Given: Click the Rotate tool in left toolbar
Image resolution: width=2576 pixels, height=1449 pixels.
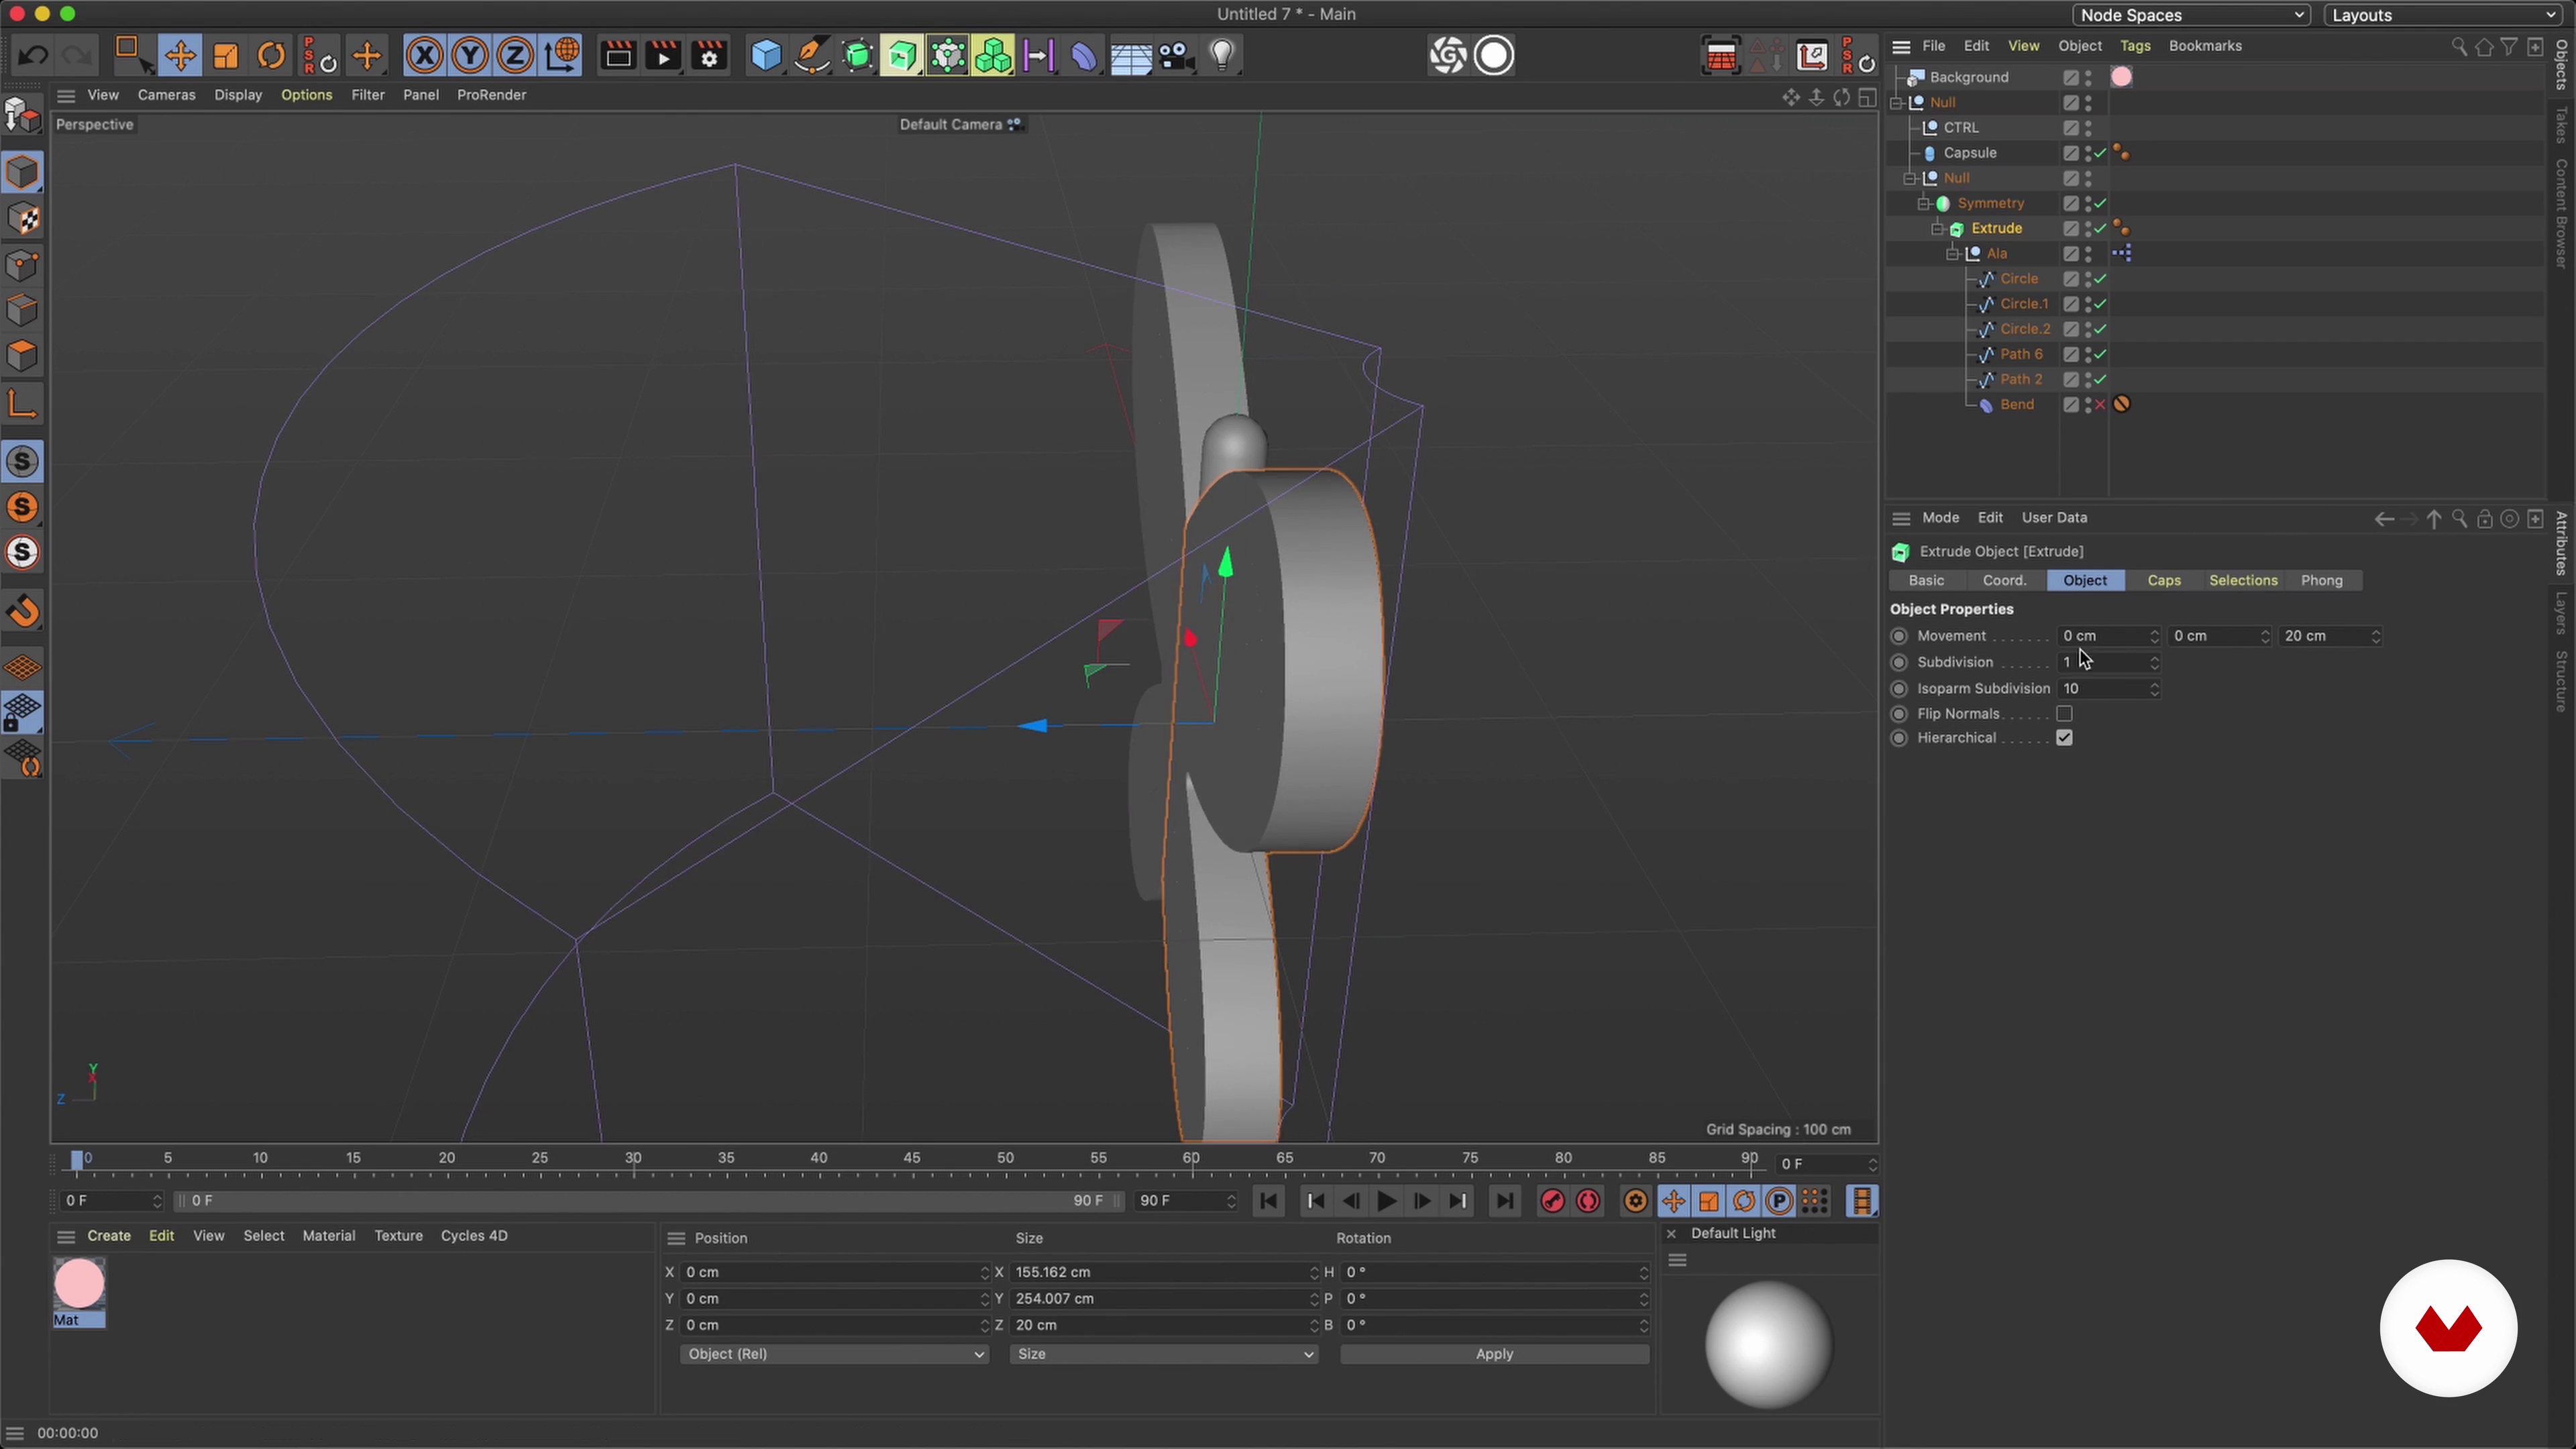Looking at the screenshot, I should [x=271, y=55].
